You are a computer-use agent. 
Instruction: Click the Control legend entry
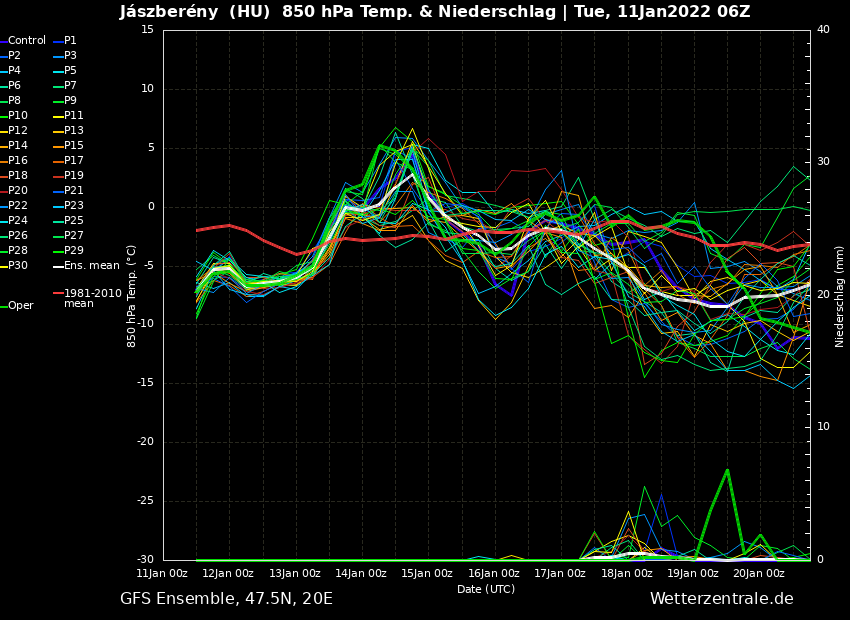click(27, 41)
